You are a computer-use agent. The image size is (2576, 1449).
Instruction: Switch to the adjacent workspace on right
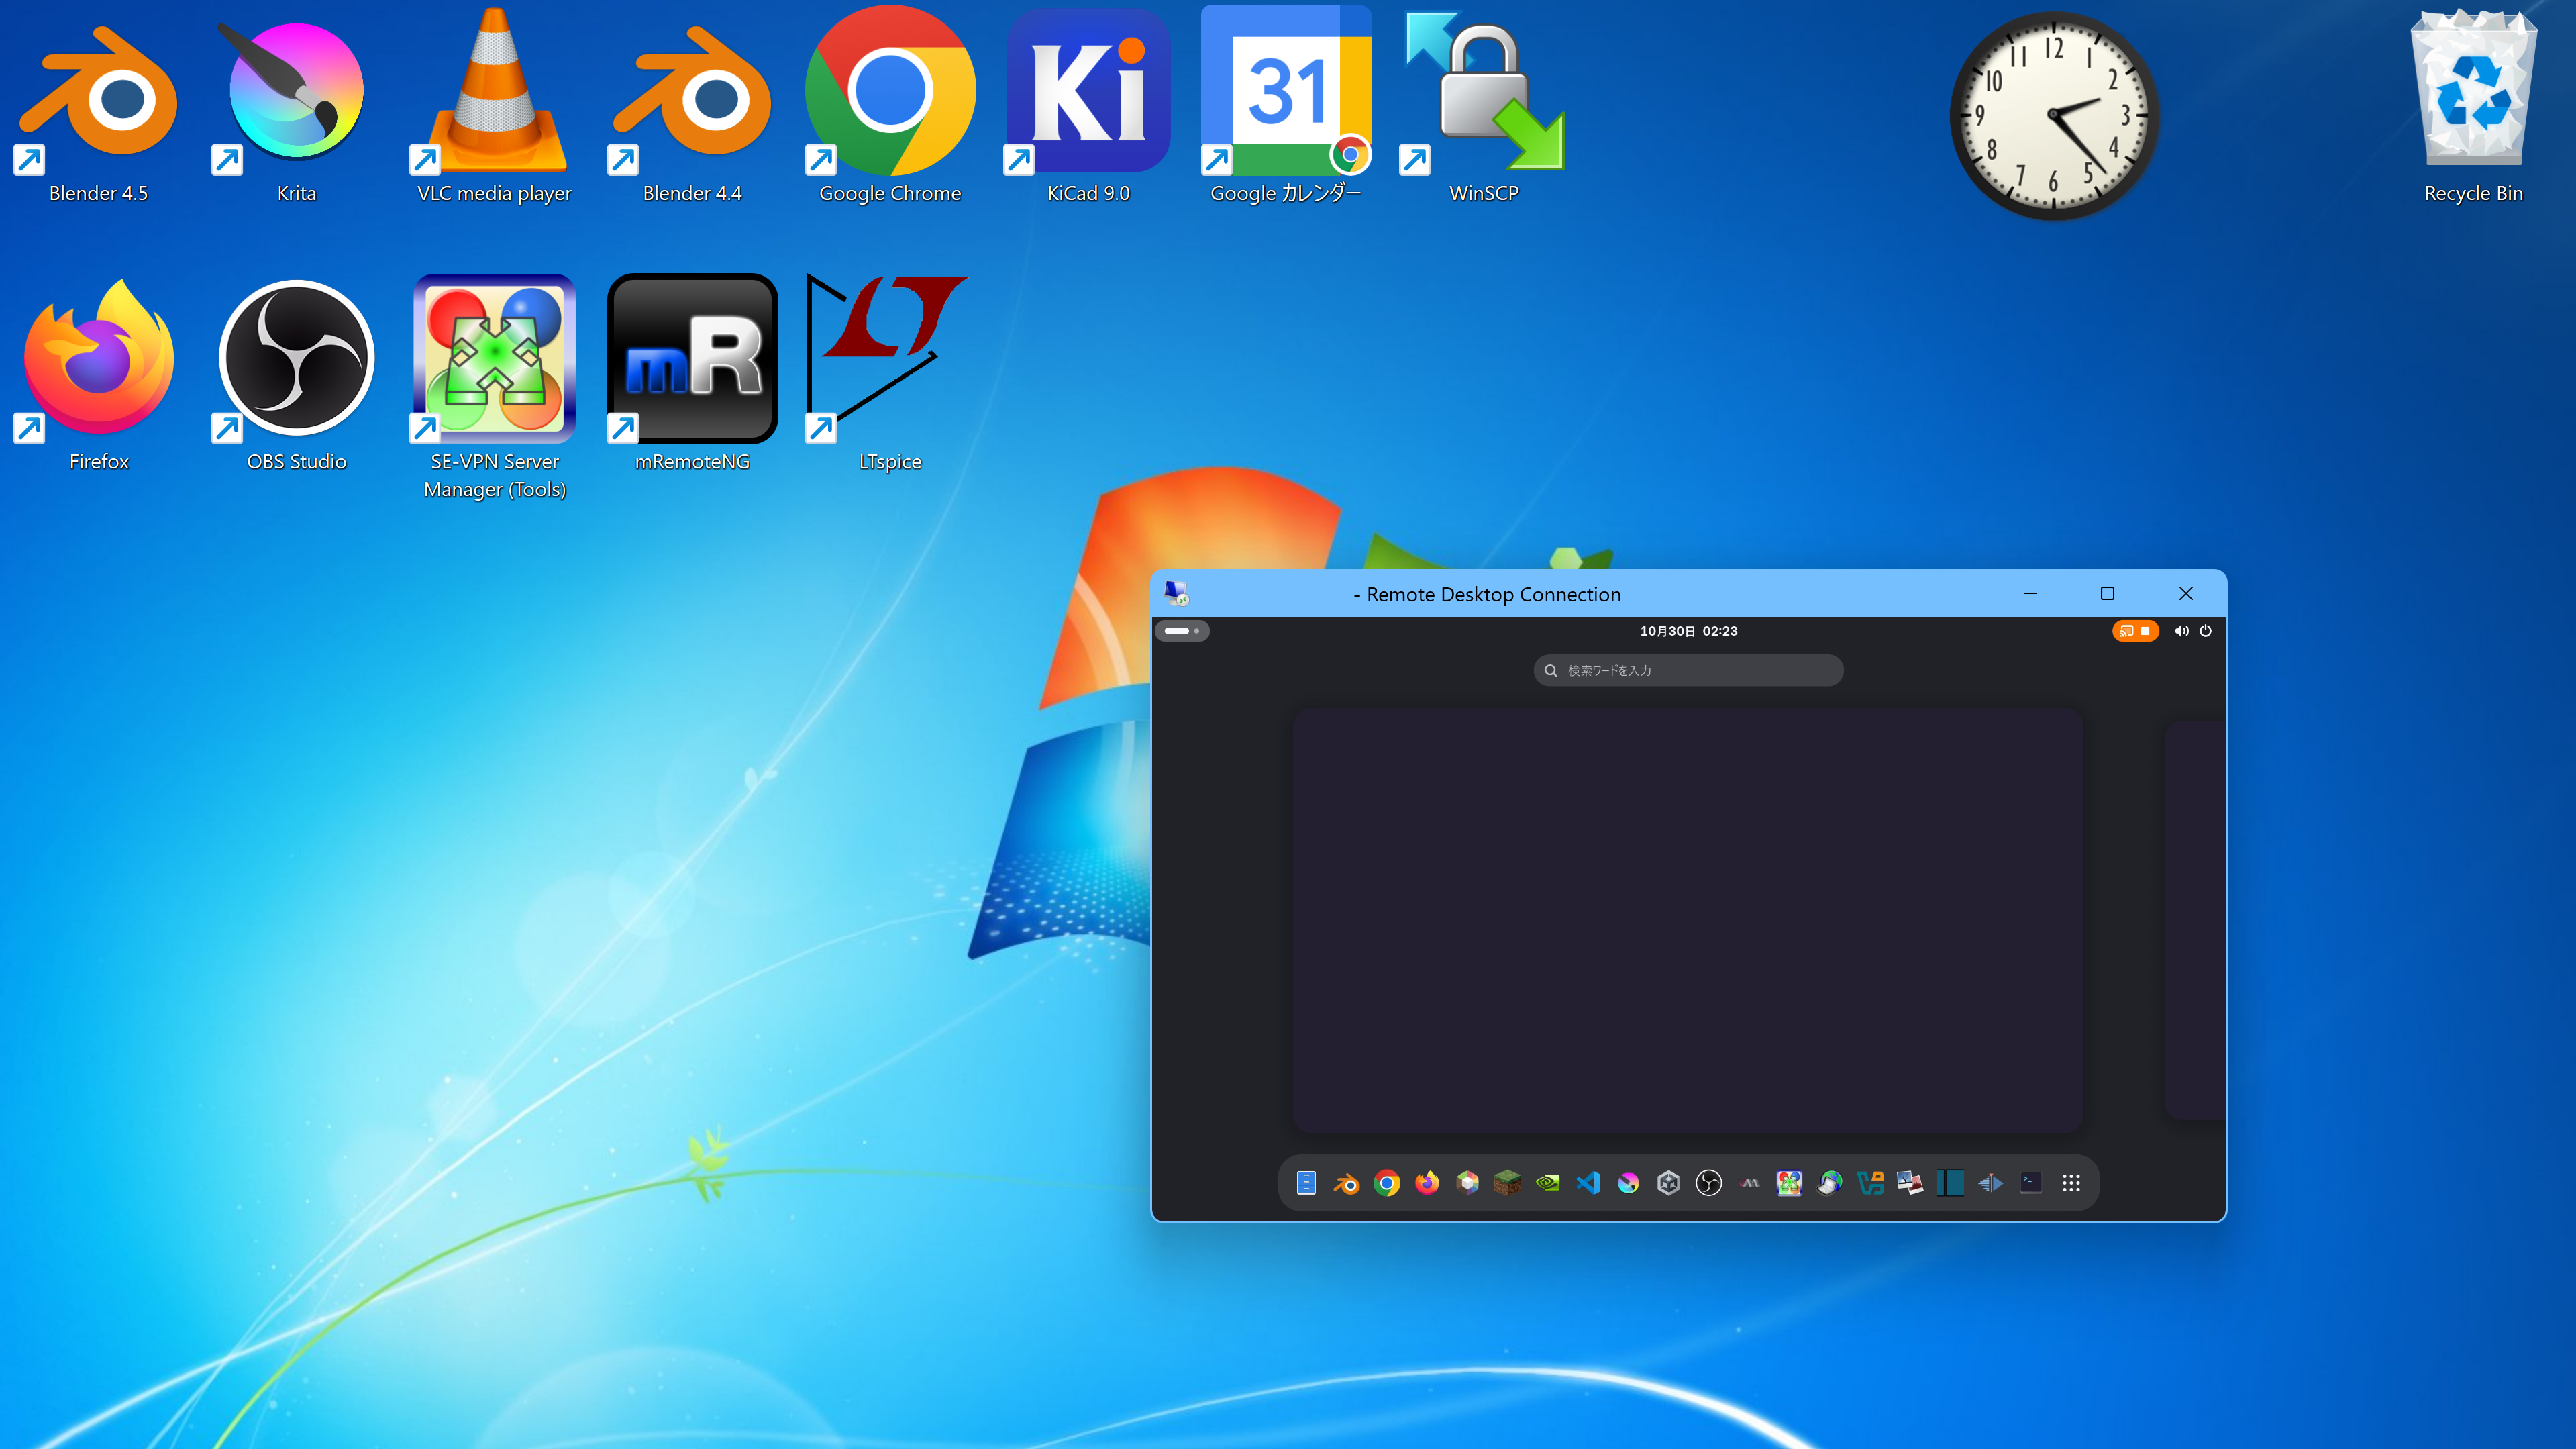pyautogui.click(x=2195, y=920)
